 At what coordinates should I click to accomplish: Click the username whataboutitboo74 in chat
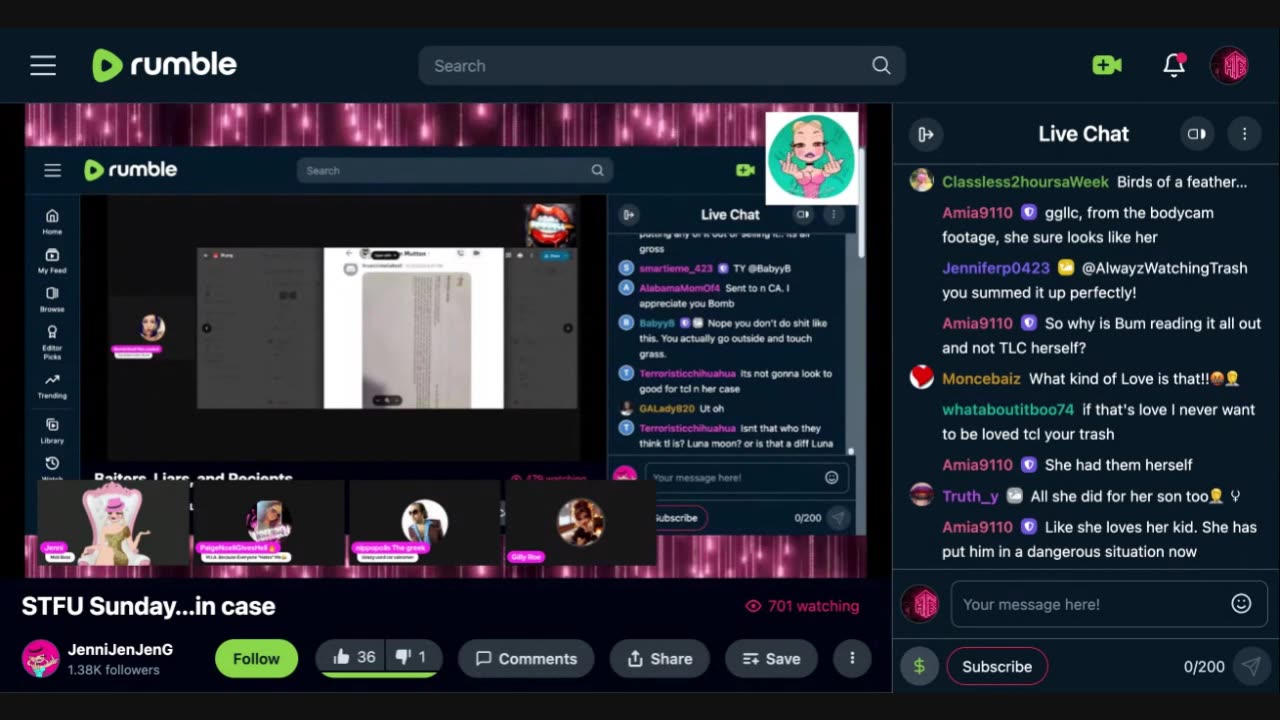(1008, 410)
